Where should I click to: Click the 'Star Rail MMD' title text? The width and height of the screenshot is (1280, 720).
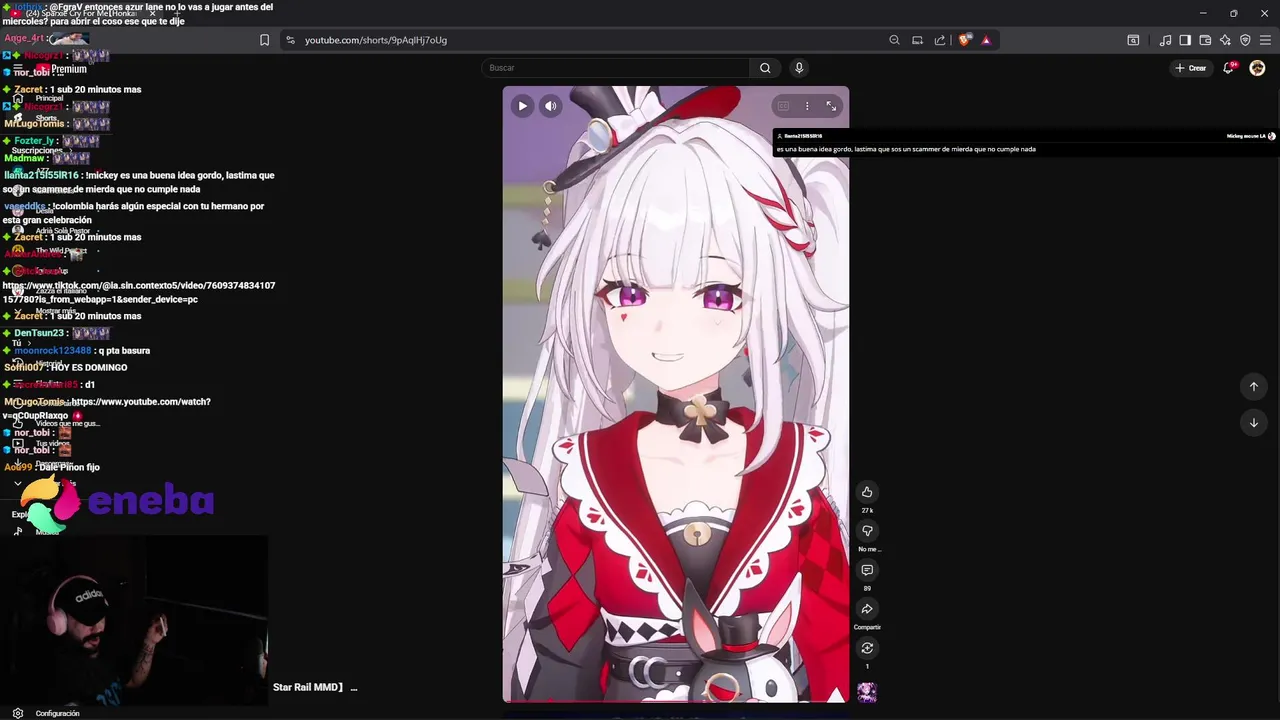coord(308,687)
